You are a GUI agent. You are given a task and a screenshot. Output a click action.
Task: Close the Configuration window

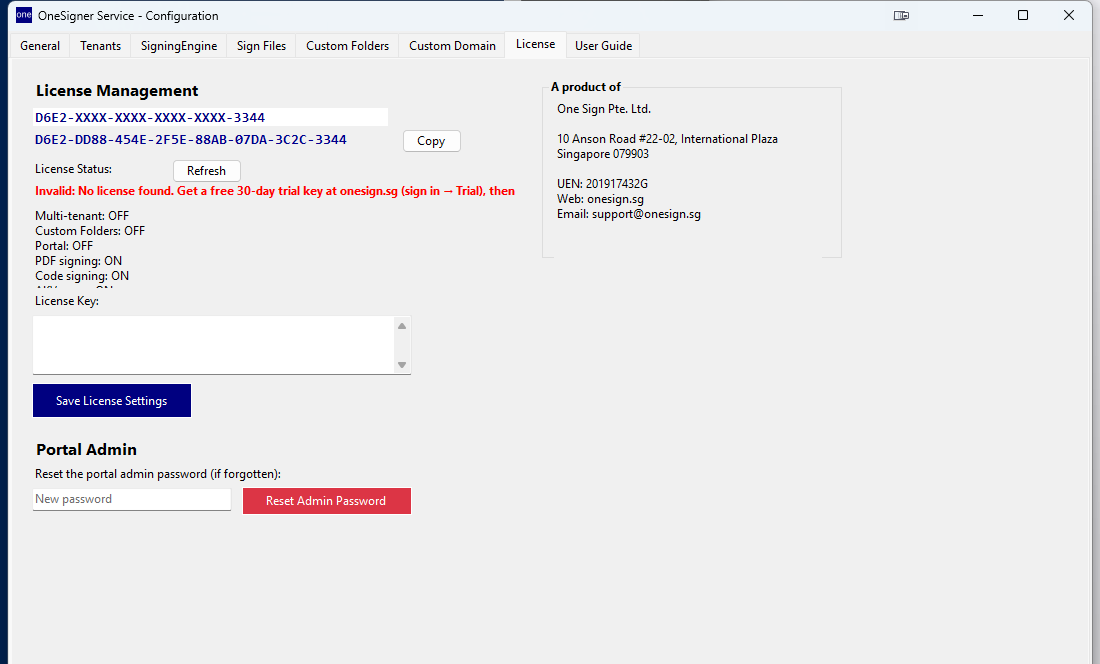pos(1068,15)
